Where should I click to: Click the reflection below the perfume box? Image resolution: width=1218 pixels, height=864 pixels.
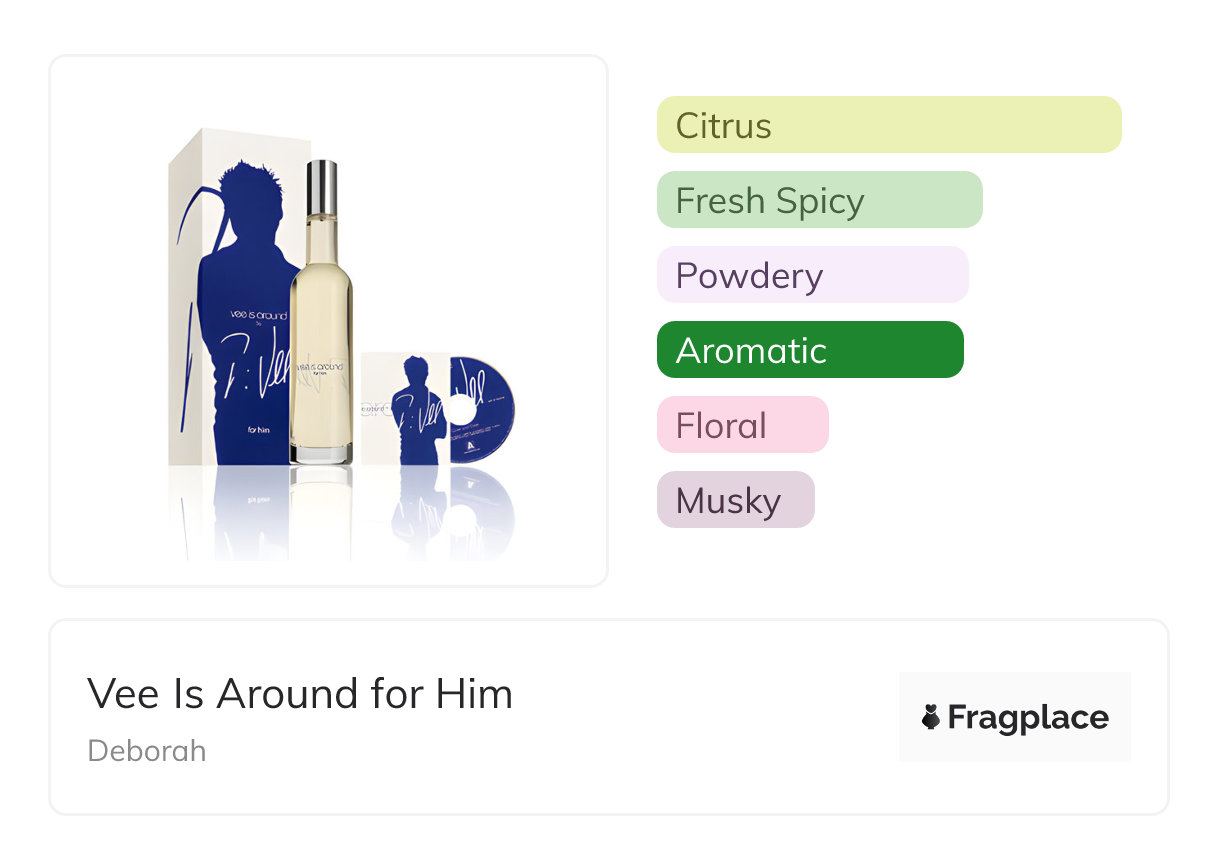[230, 510]
